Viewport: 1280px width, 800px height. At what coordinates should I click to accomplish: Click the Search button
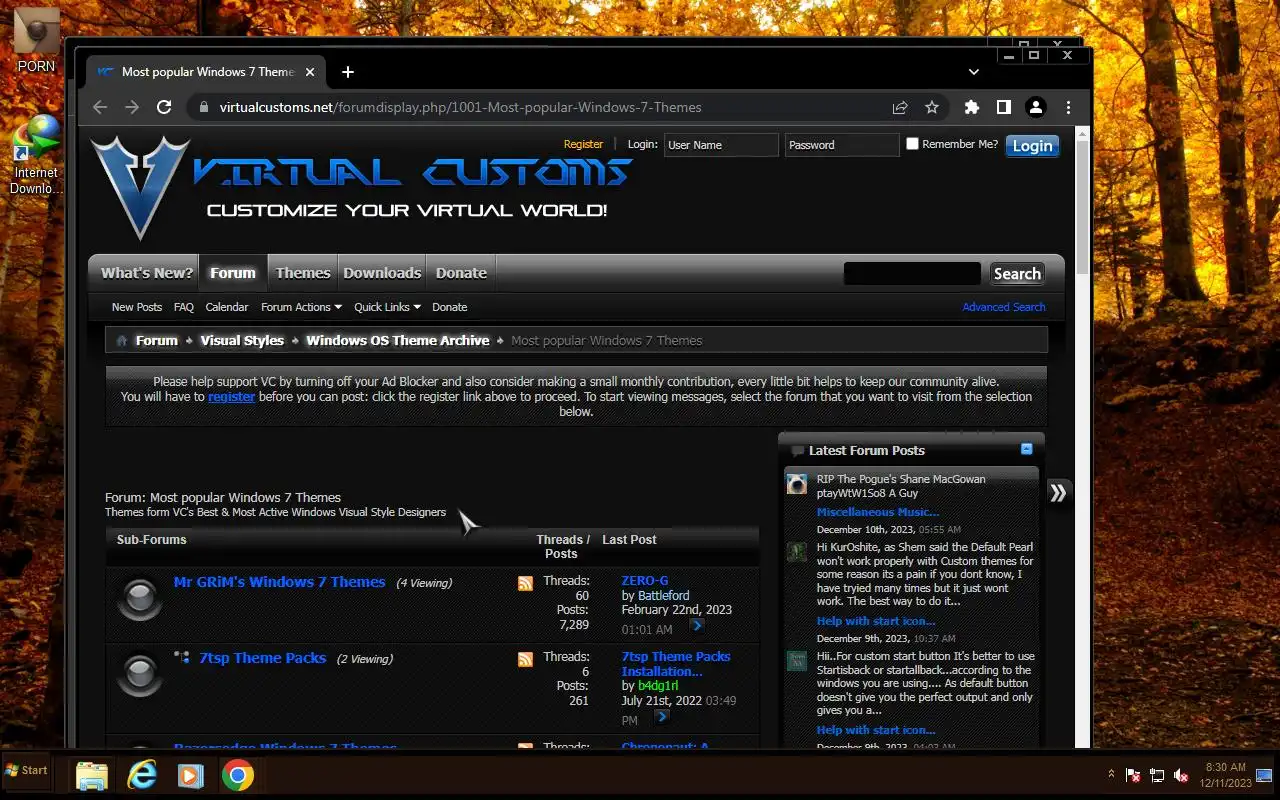[1017, 274]
